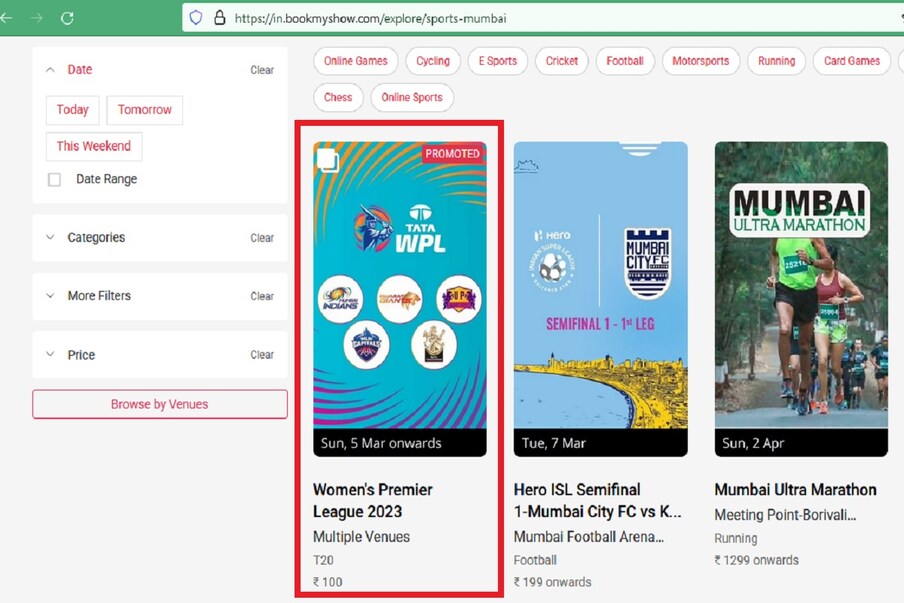Filter by Chess chip

point(338,97)
